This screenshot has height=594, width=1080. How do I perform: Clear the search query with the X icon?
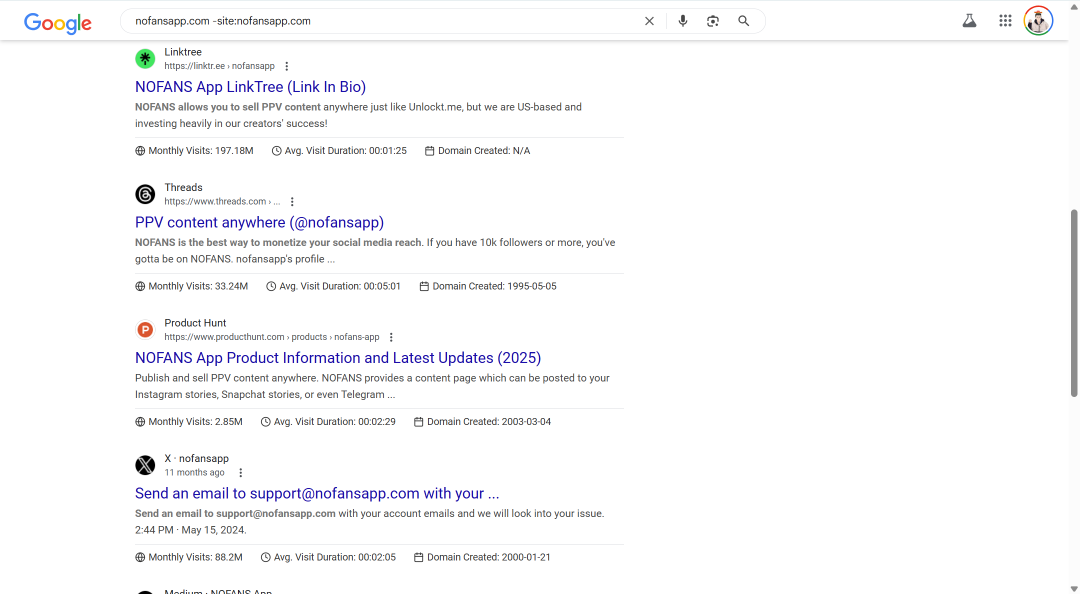(649, 21)
